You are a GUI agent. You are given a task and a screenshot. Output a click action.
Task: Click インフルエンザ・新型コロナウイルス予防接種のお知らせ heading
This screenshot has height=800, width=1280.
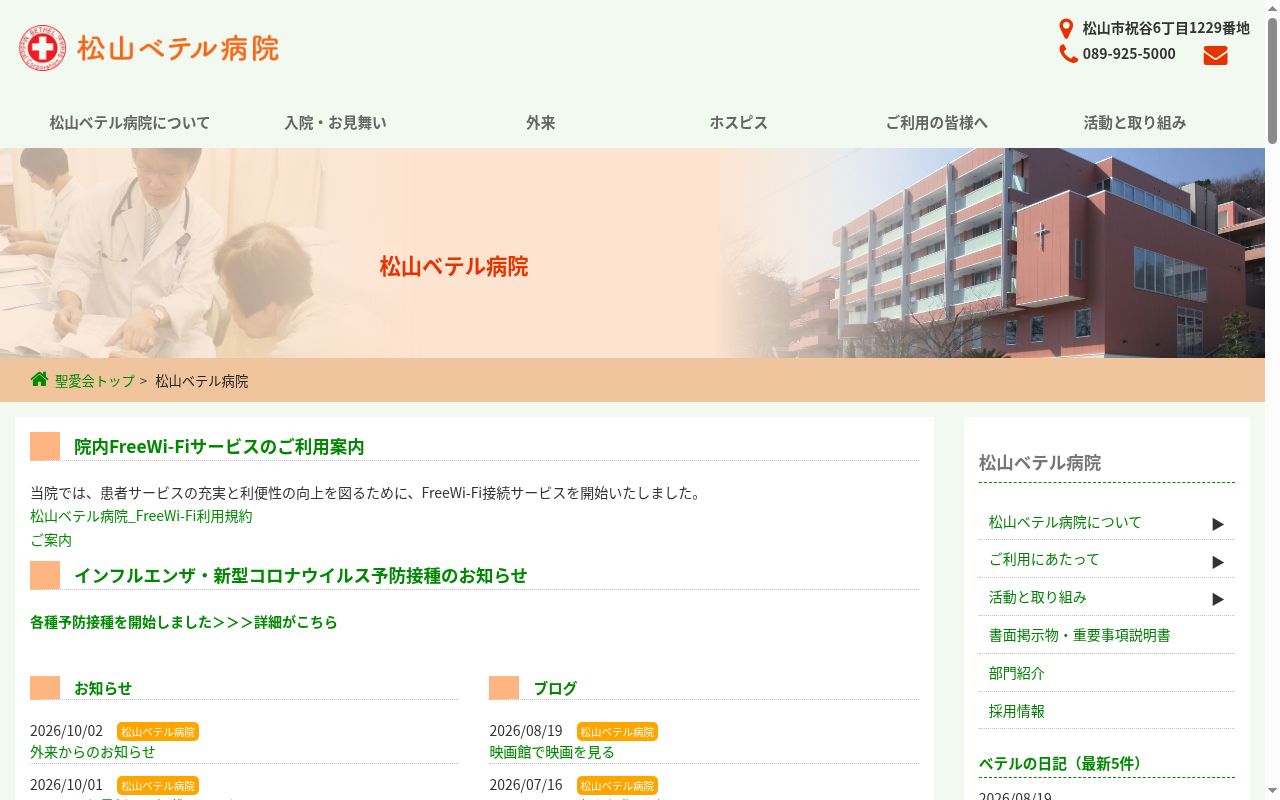[300, 575]
